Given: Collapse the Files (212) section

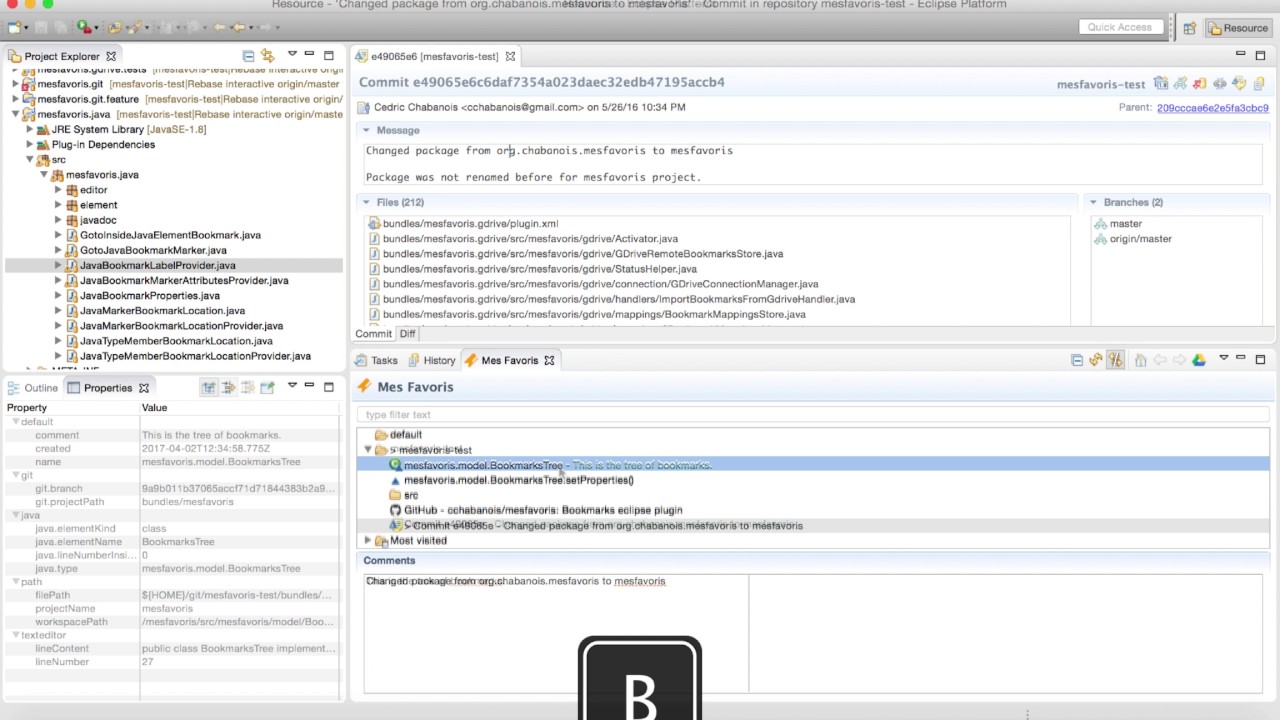Looking at the screenshot, I should 366,202.
